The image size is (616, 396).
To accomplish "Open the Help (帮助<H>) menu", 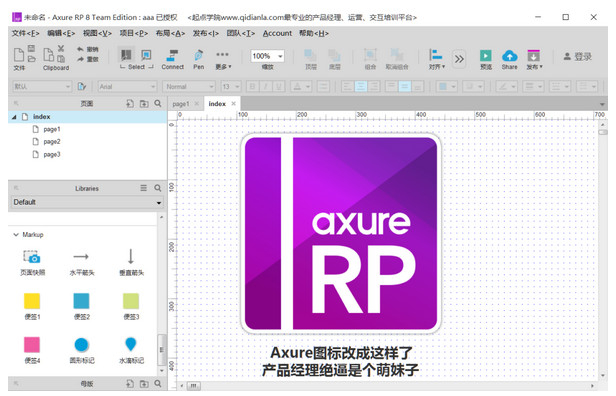I will (314, 33).
